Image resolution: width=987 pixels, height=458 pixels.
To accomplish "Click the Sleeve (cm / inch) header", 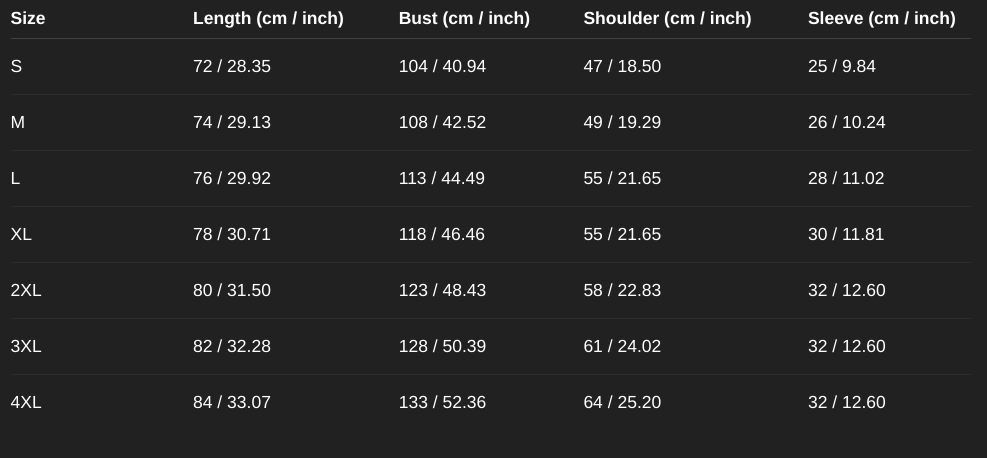I will [881, 18].
